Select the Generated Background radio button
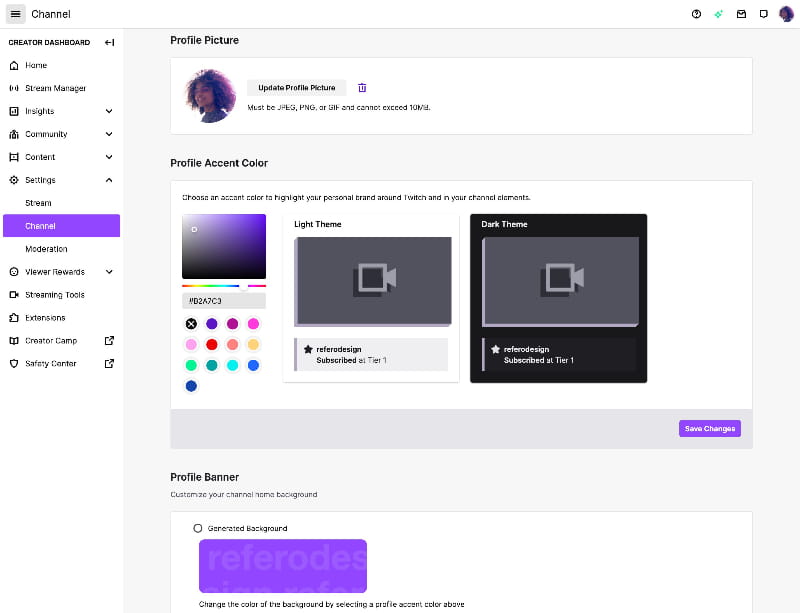 click(196, 528)
